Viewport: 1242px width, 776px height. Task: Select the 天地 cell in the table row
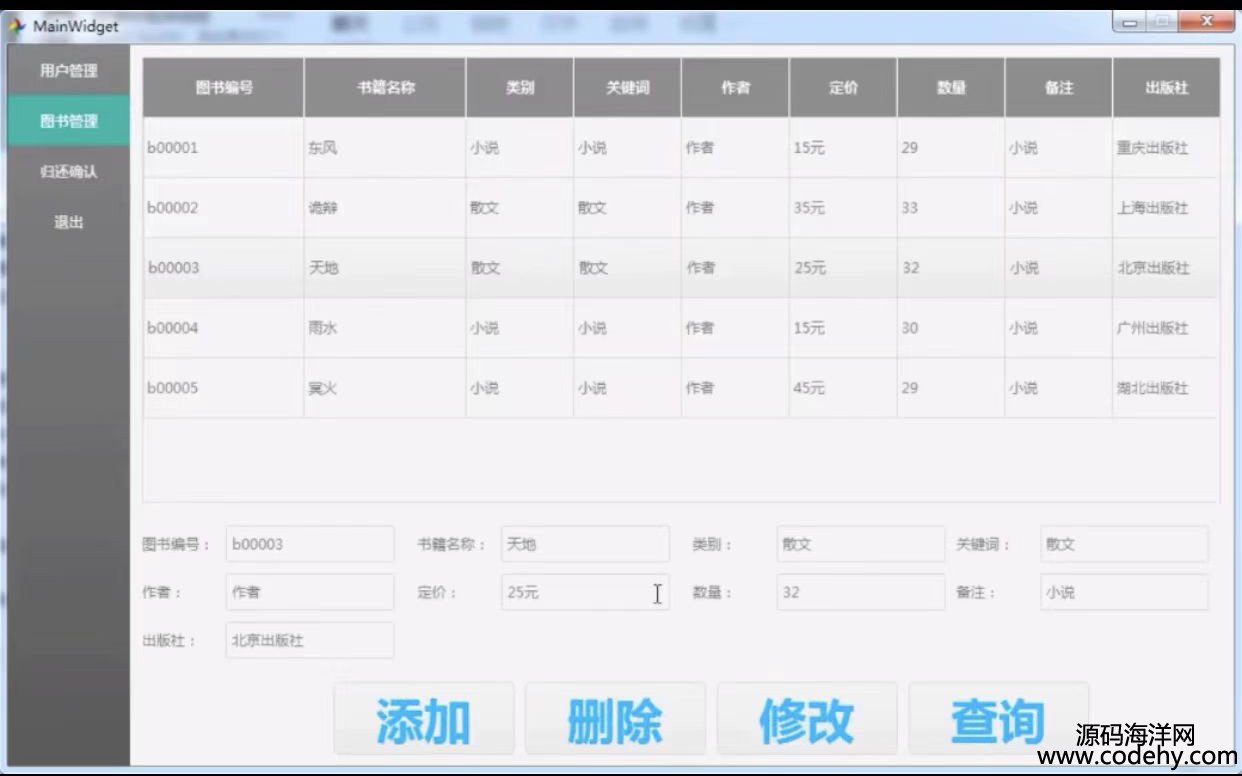click(x=385, y=268)
